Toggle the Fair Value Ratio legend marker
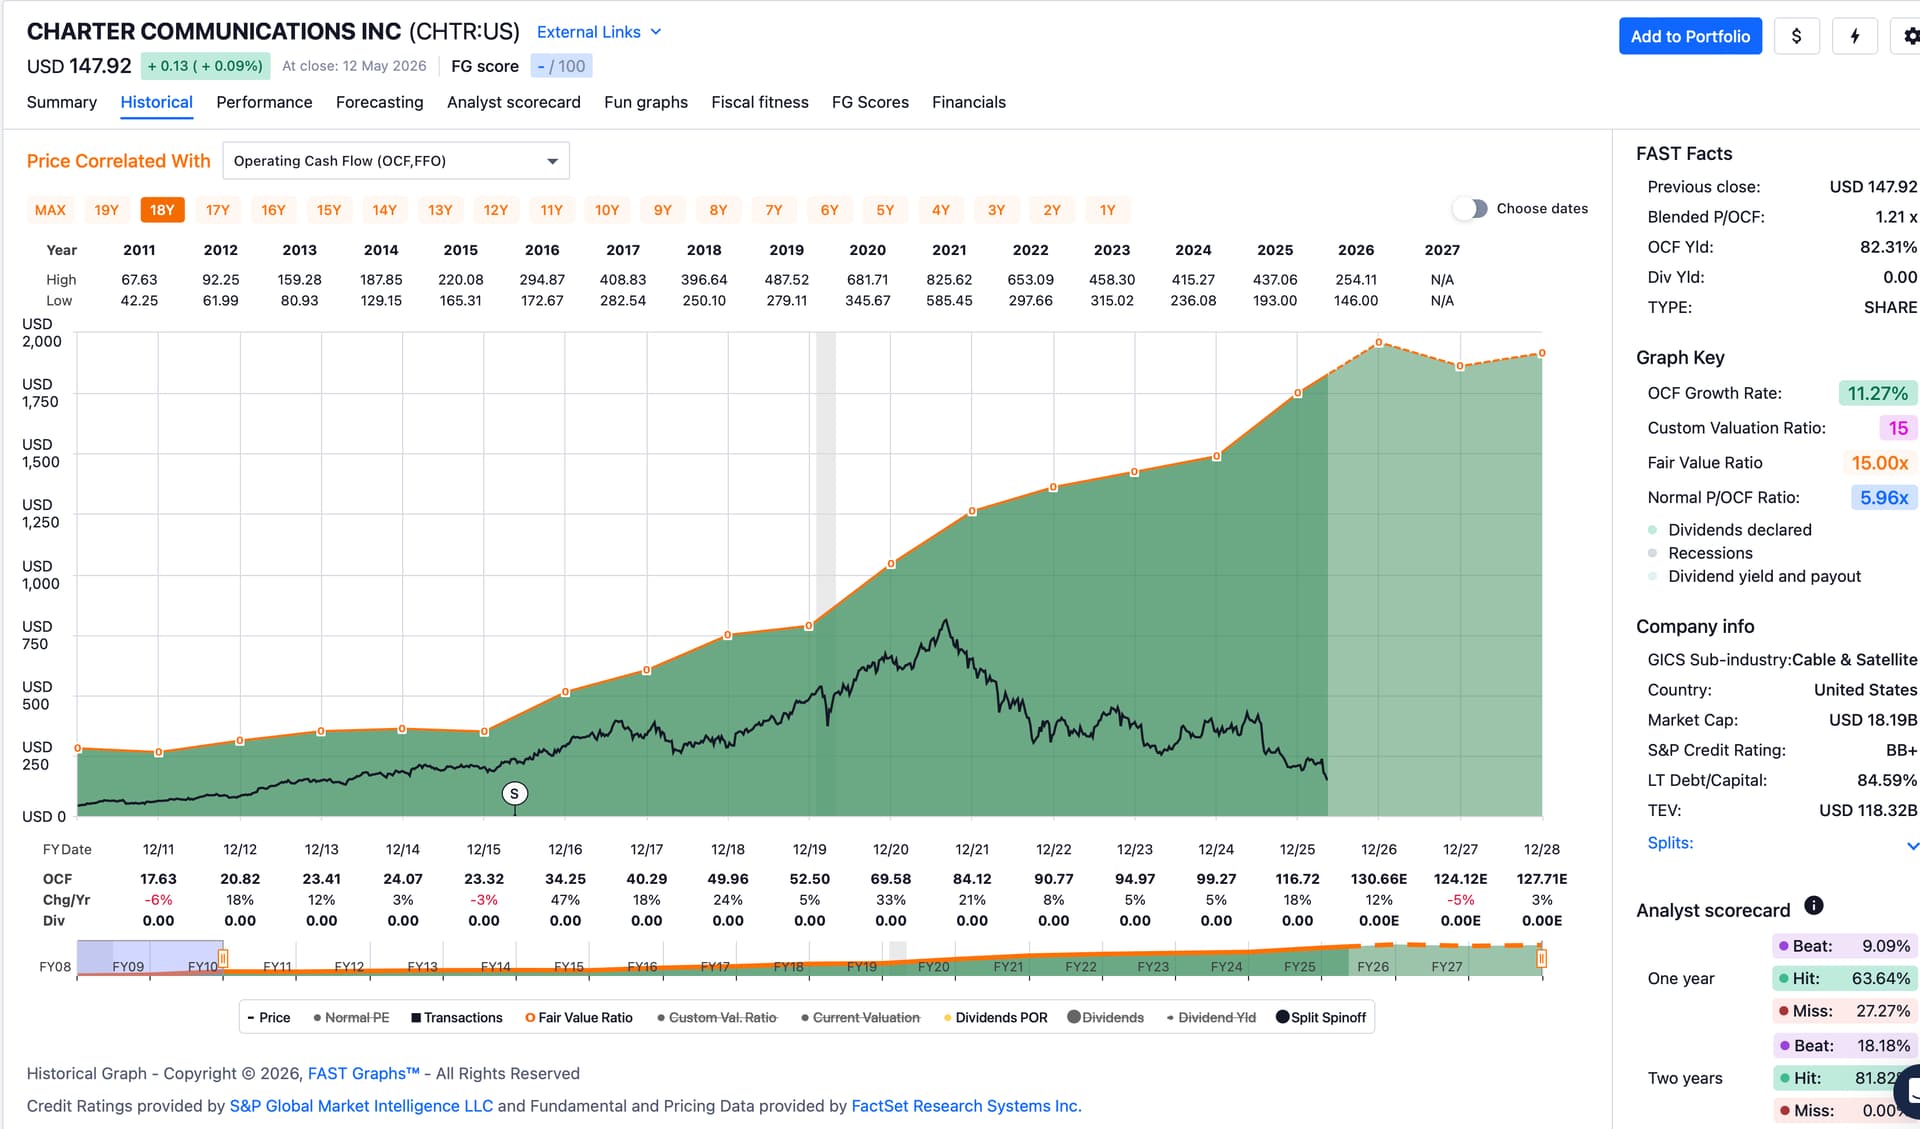This screenshot has height=1129, width=1920. [530, 1018]
